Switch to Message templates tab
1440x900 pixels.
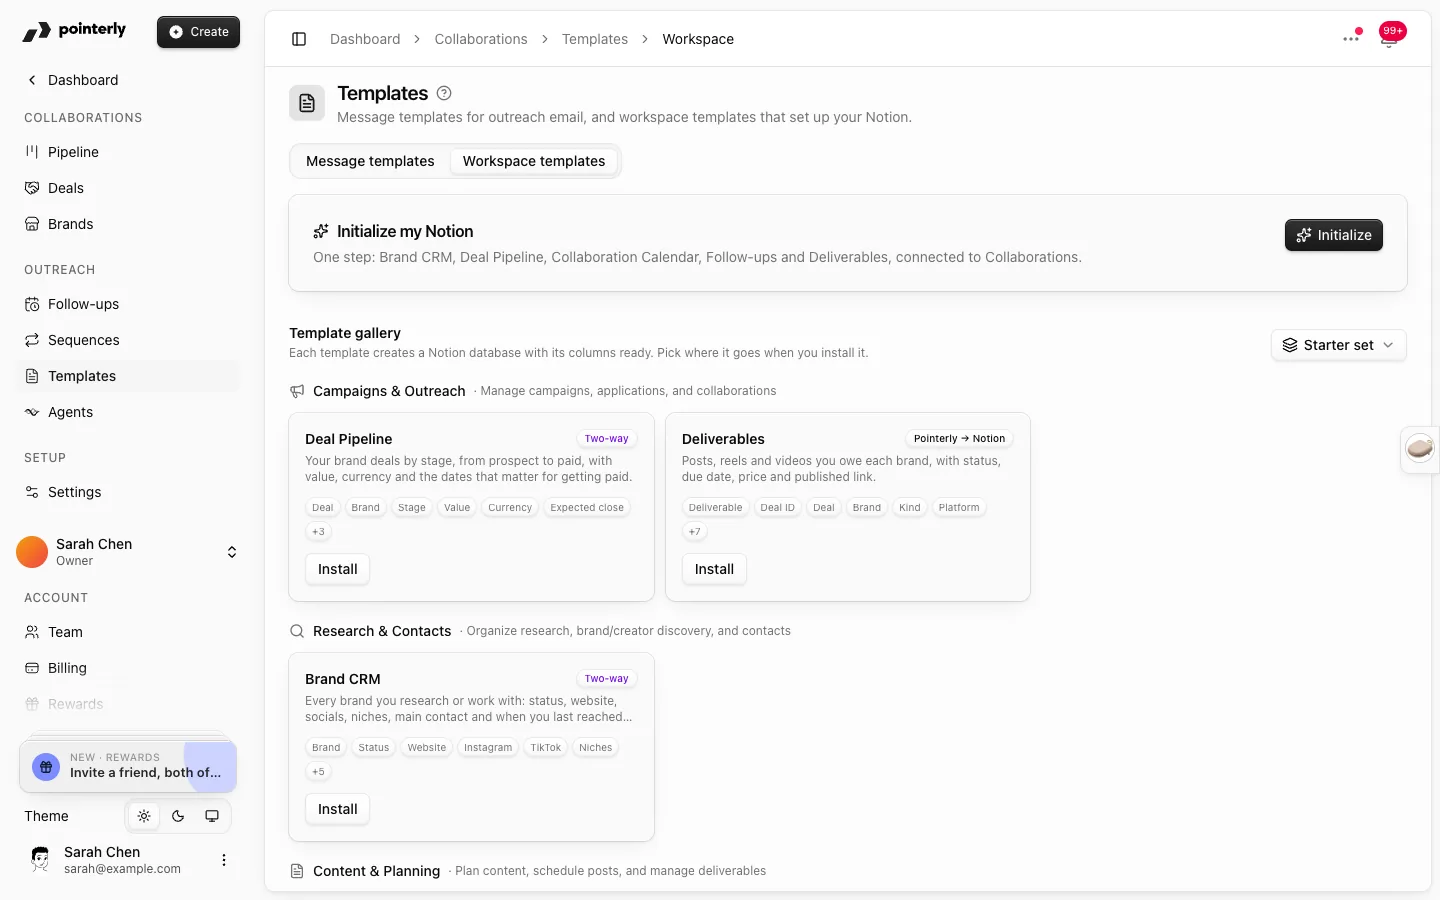coord(370,161)
